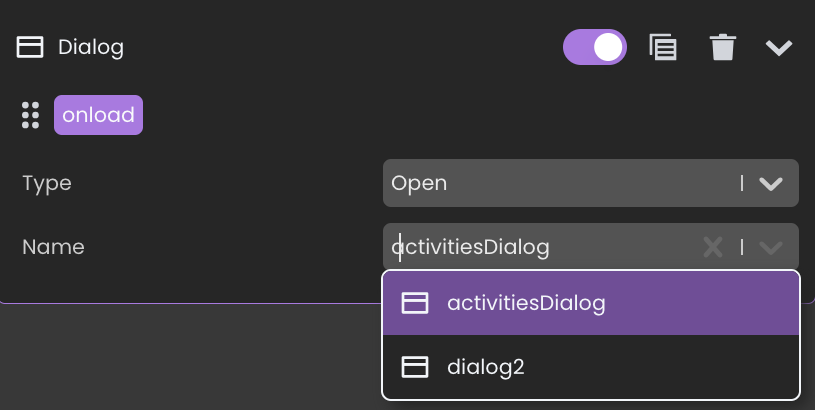Click the Name field label

[x=53, y=247]
